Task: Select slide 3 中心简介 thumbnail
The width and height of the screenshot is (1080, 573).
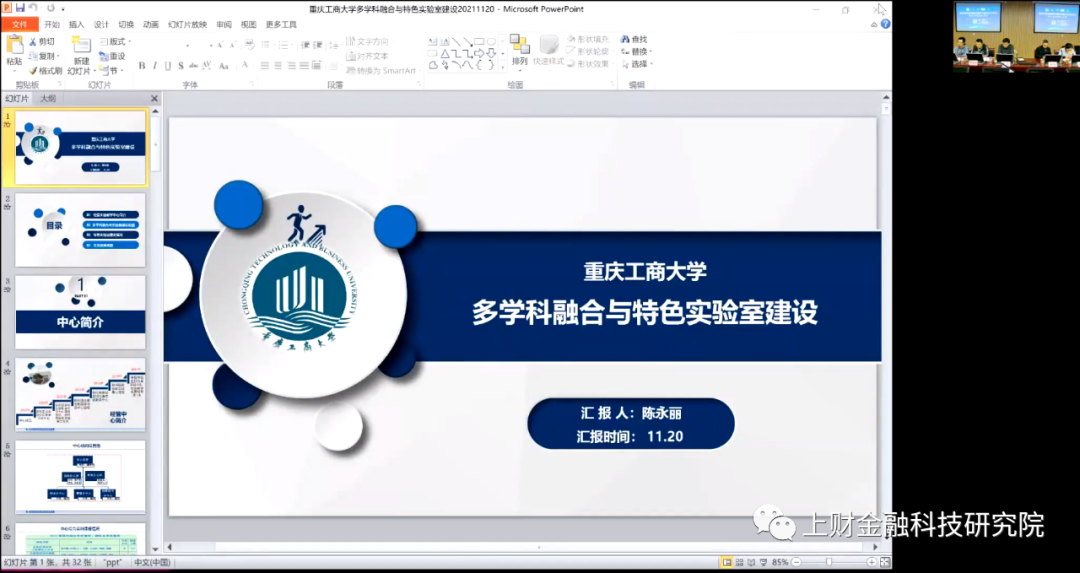Action: tap(81, 313)
